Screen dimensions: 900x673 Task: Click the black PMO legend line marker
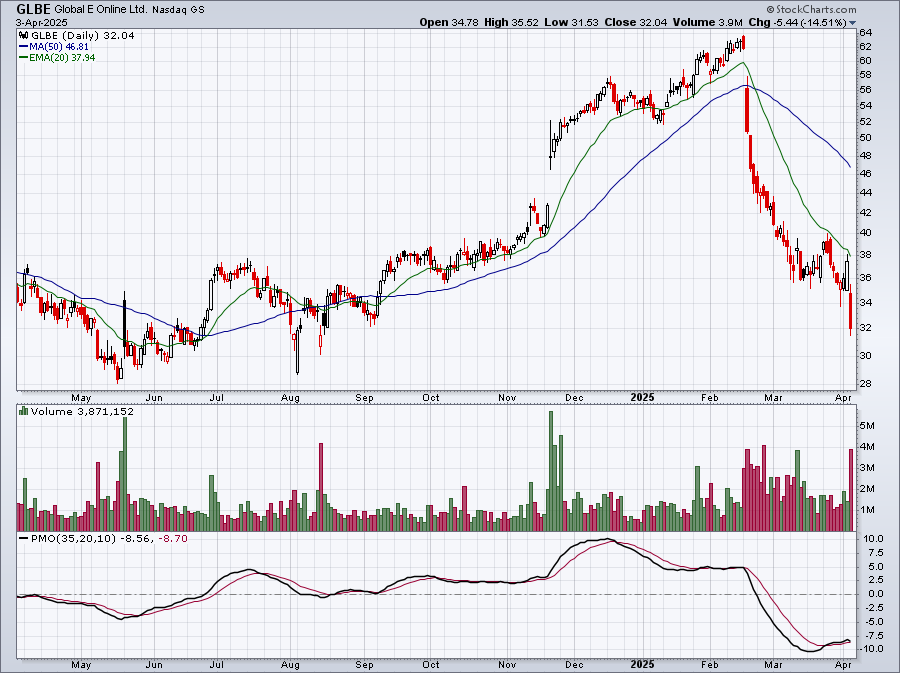(24, 538)
